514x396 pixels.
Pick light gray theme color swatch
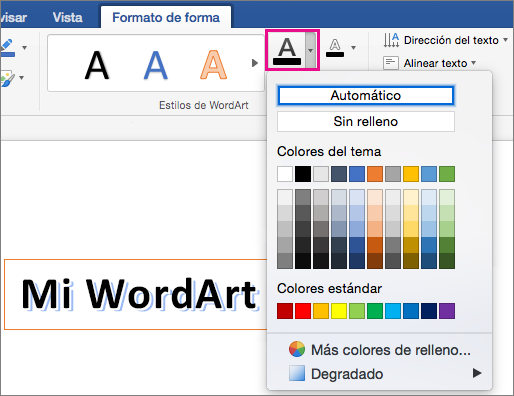point(321,174)
